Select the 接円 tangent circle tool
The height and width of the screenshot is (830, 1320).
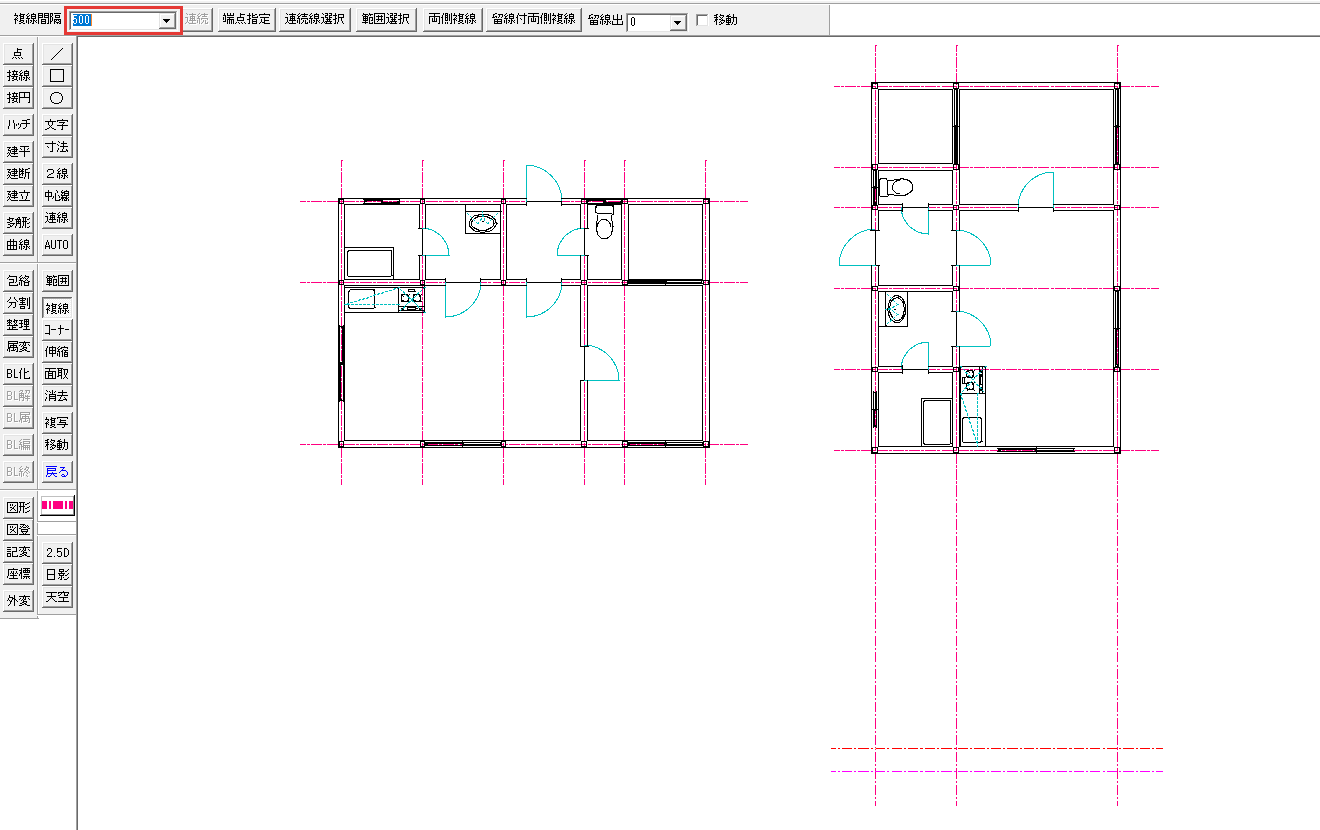(18, 98)
